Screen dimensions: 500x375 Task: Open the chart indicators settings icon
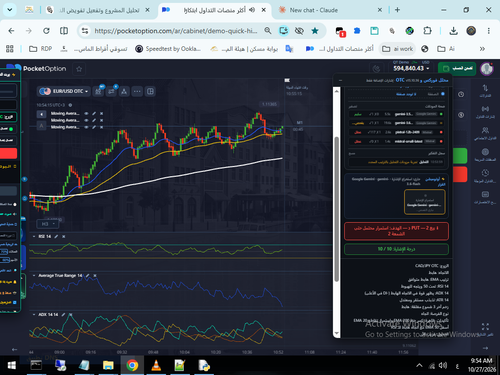pyautogui.click(x=98, y=91)
